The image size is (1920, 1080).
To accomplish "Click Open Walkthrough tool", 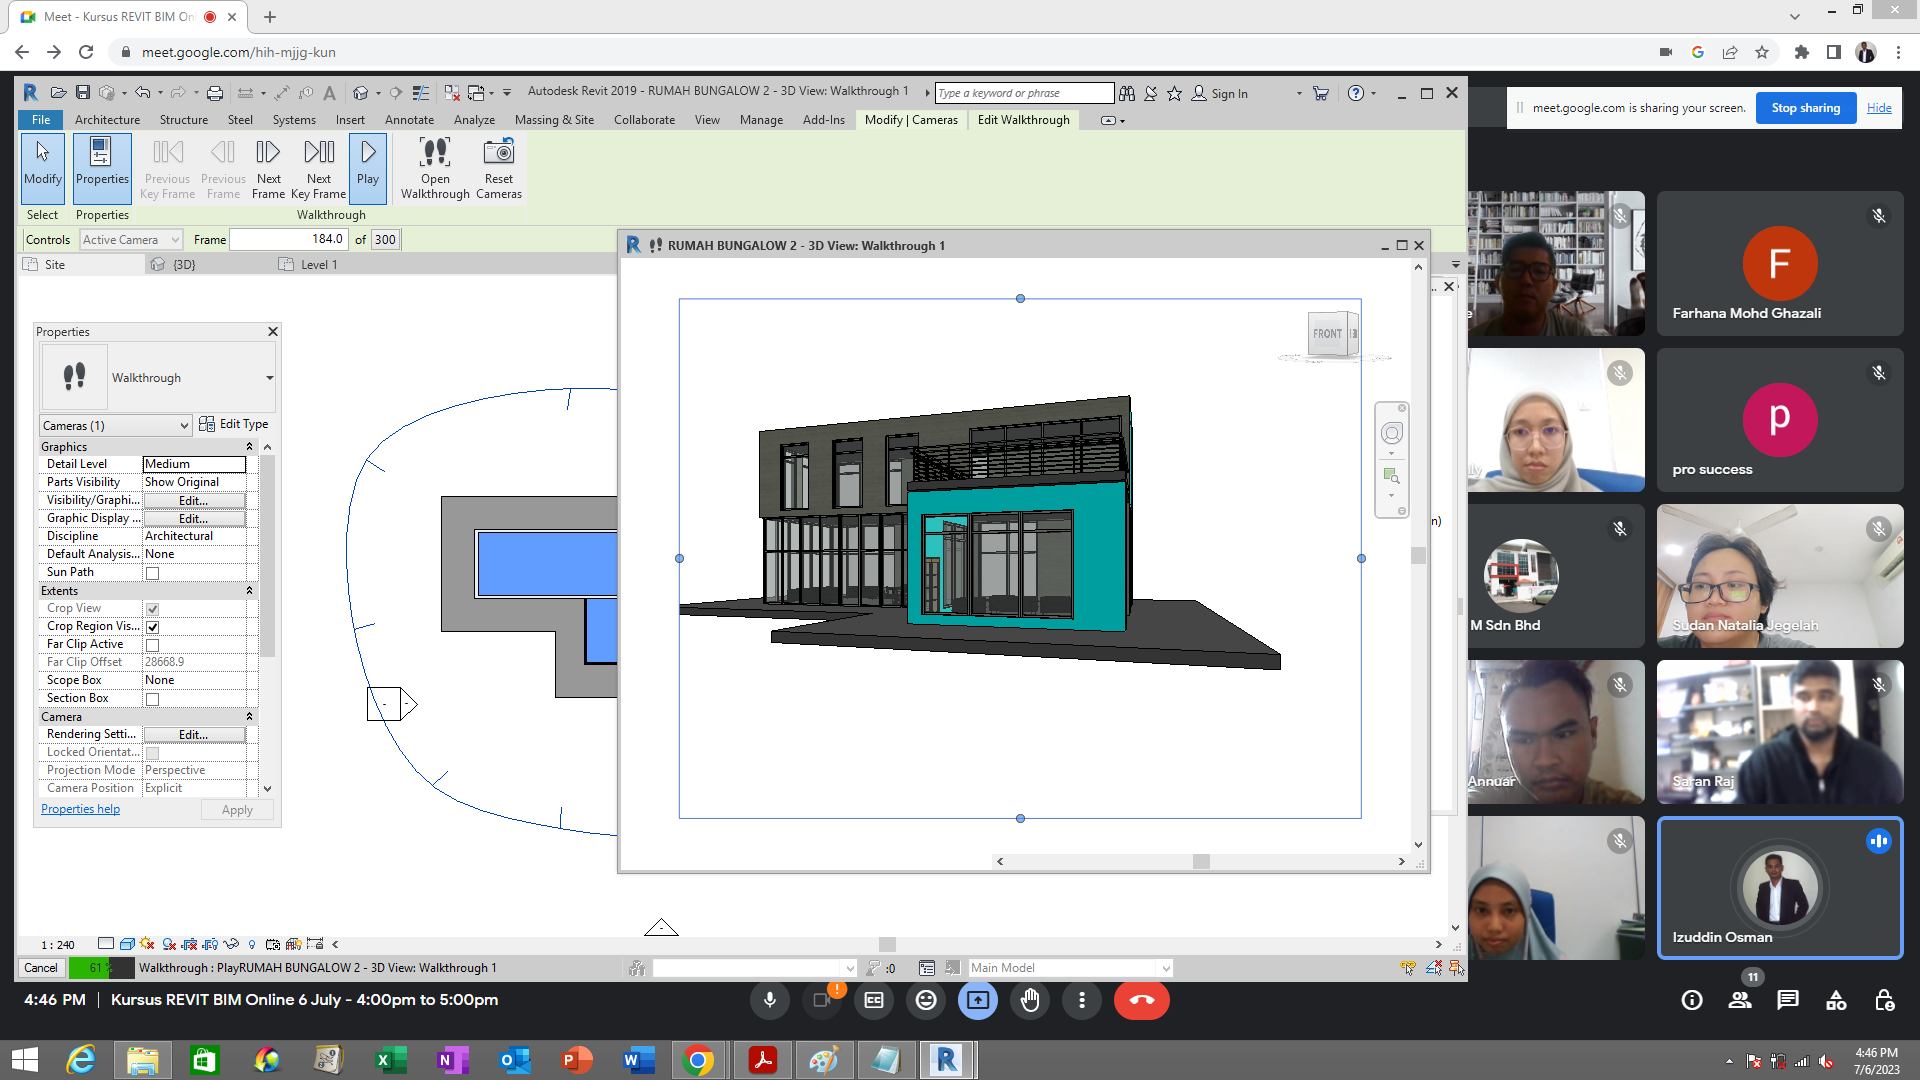I will click(435, 168).
